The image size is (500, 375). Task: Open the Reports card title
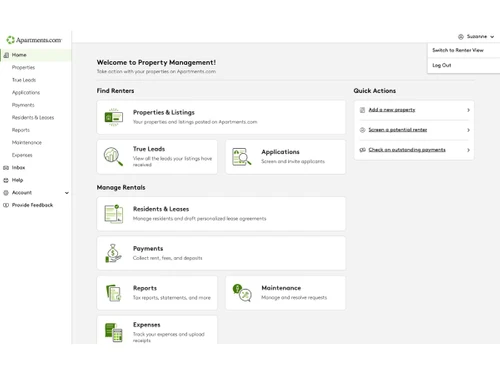145,288
